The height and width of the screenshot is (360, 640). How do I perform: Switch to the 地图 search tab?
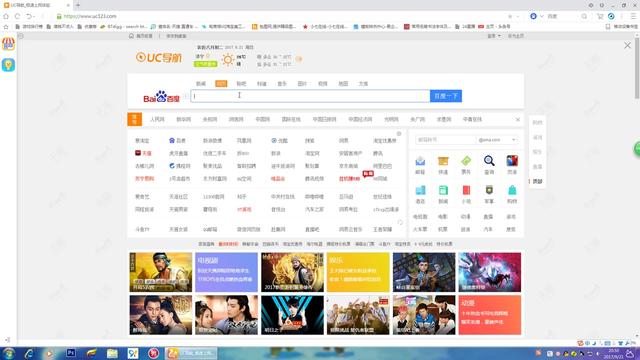click(343, 84)
